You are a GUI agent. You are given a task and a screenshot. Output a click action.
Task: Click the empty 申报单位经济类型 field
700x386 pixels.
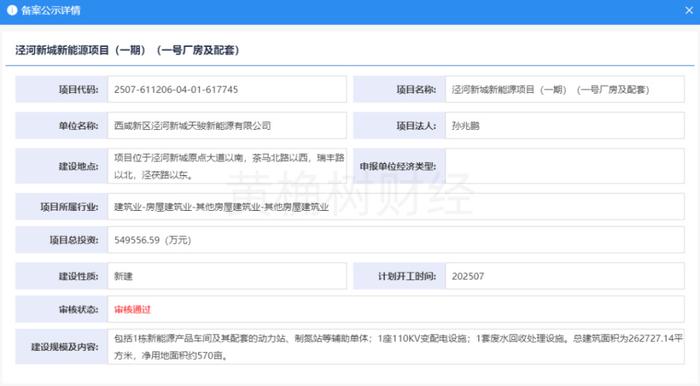[x=565, y=166]
